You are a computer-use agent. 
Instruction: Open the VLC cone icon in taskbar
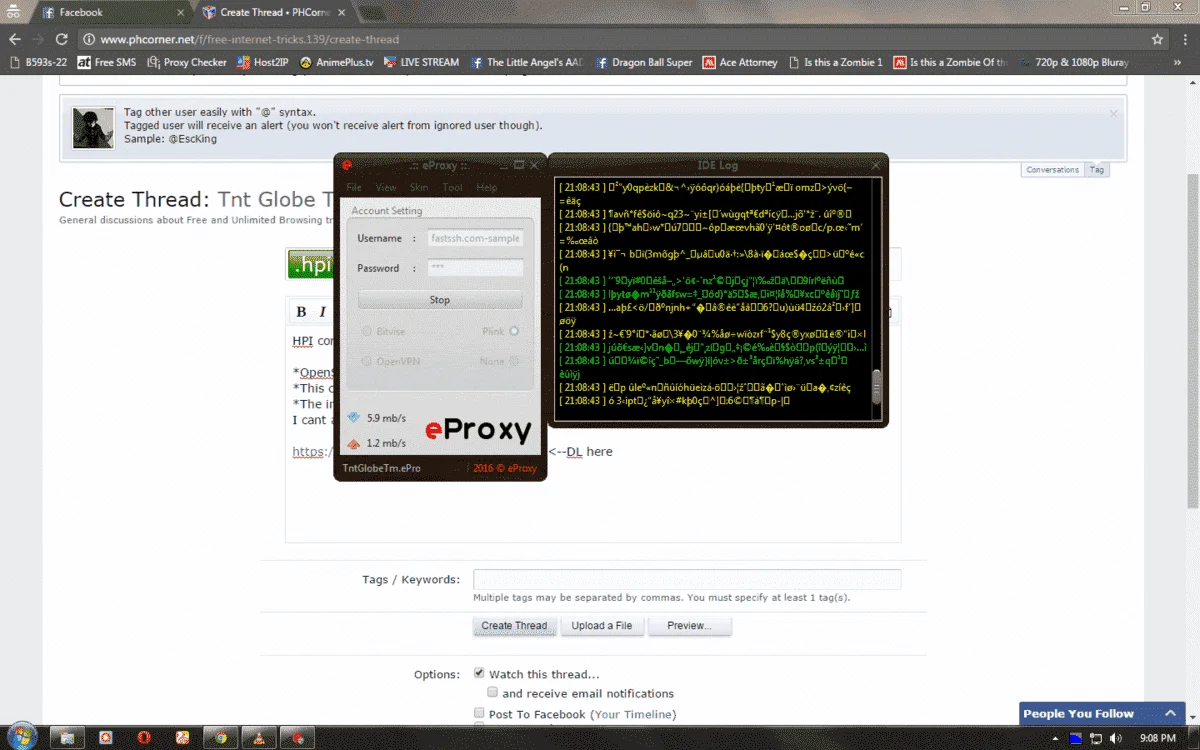258,738
